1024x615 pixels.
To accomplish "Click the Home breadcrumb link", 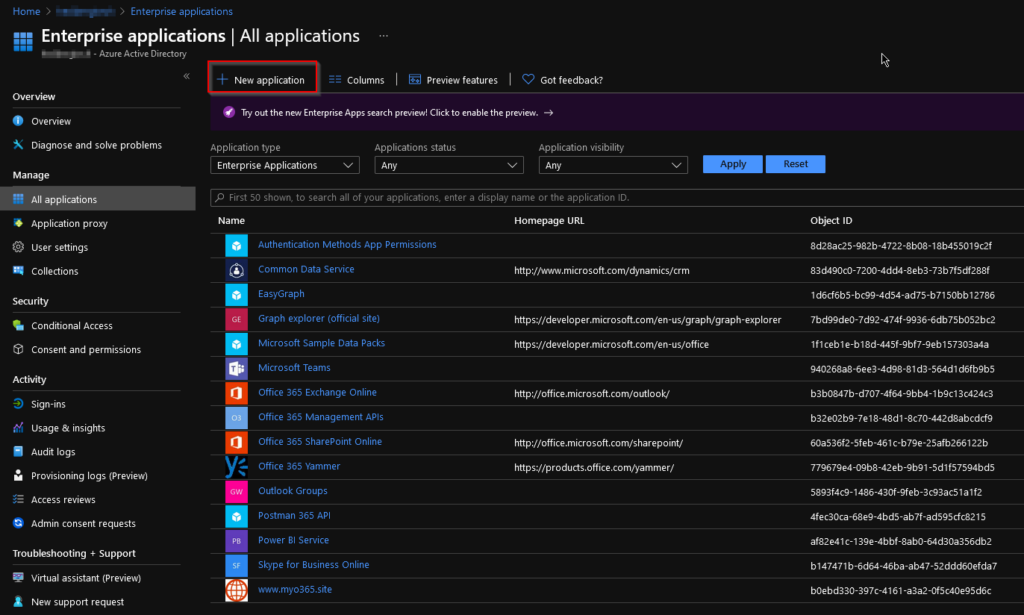I will (26, 11).
